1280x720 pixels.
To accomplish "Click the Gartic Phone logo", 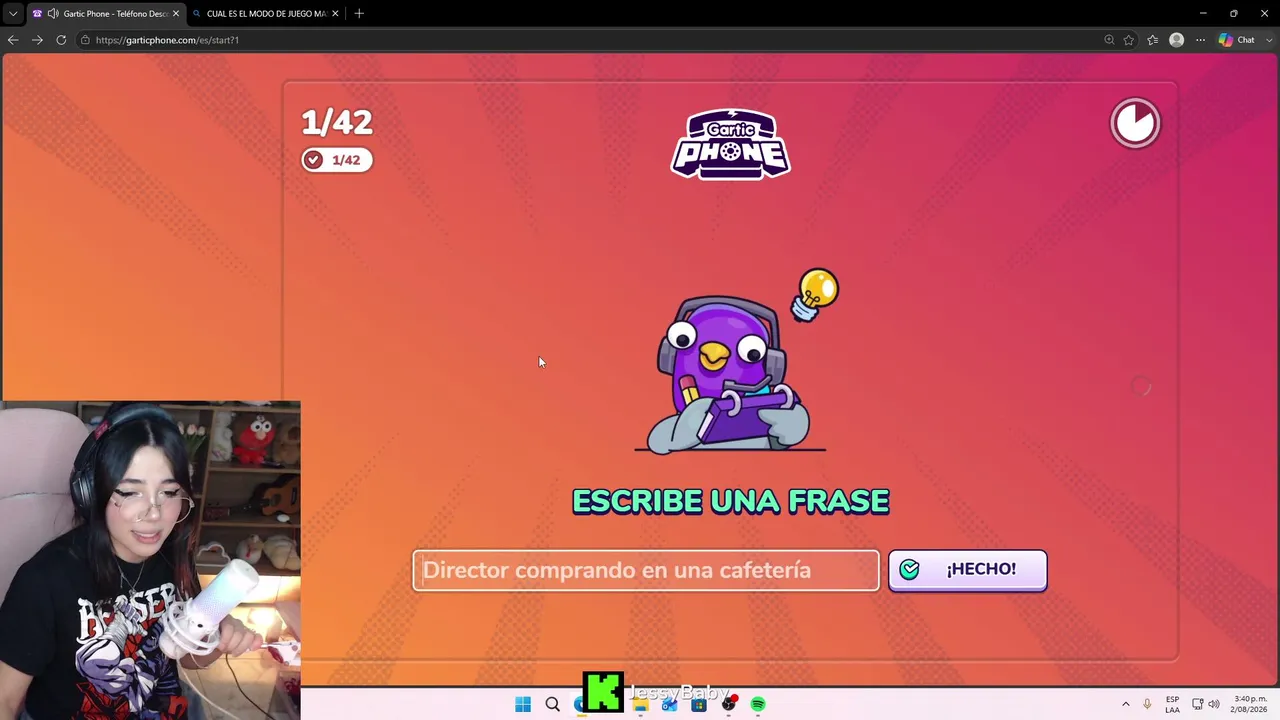I will coord(730,144).
